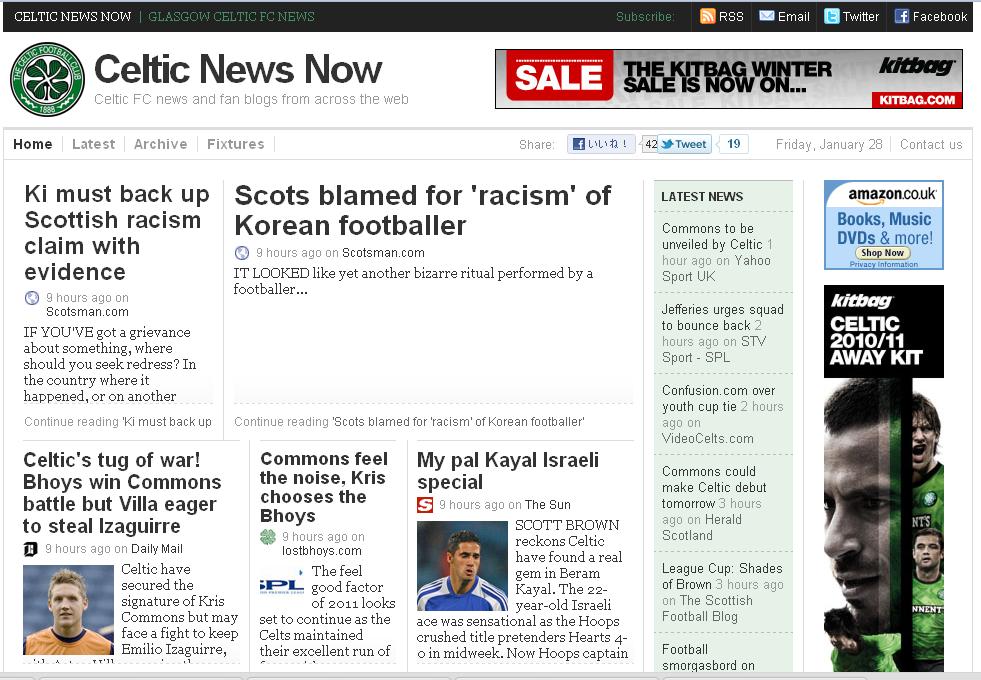This screenshot has height=680, width=981.
Task: Click the Facebook subscribe icon
Action: (902, 16)
